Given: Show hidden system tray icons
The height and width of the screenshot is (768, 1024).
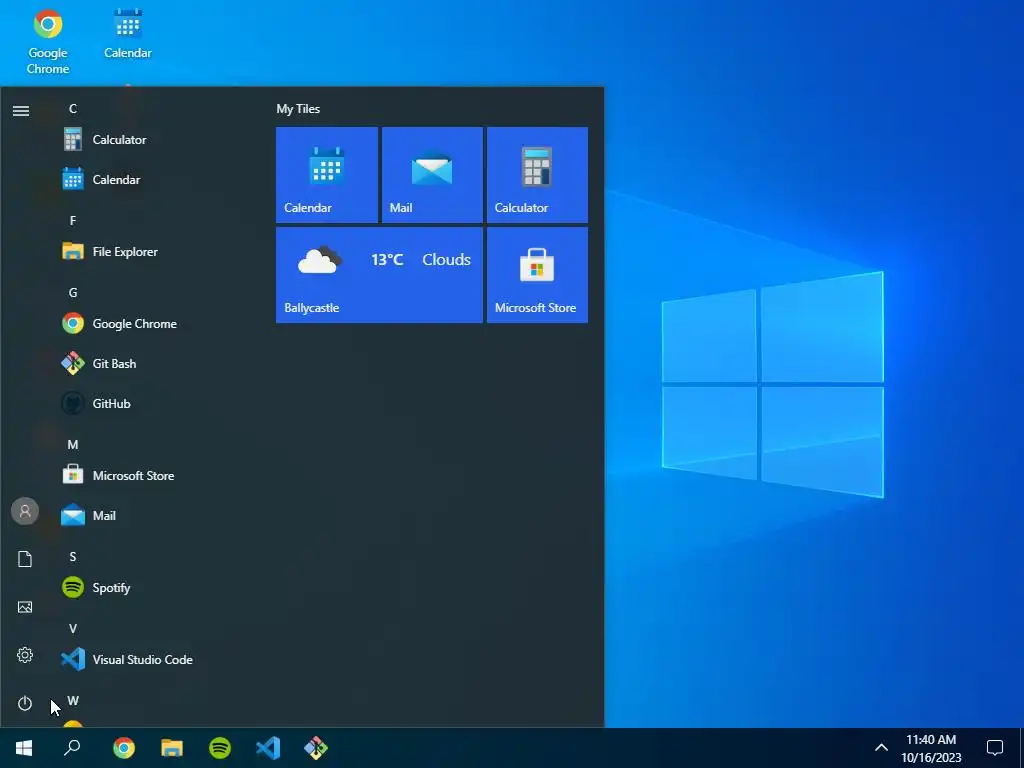Looking at the screenshot, I should [881, 748].
